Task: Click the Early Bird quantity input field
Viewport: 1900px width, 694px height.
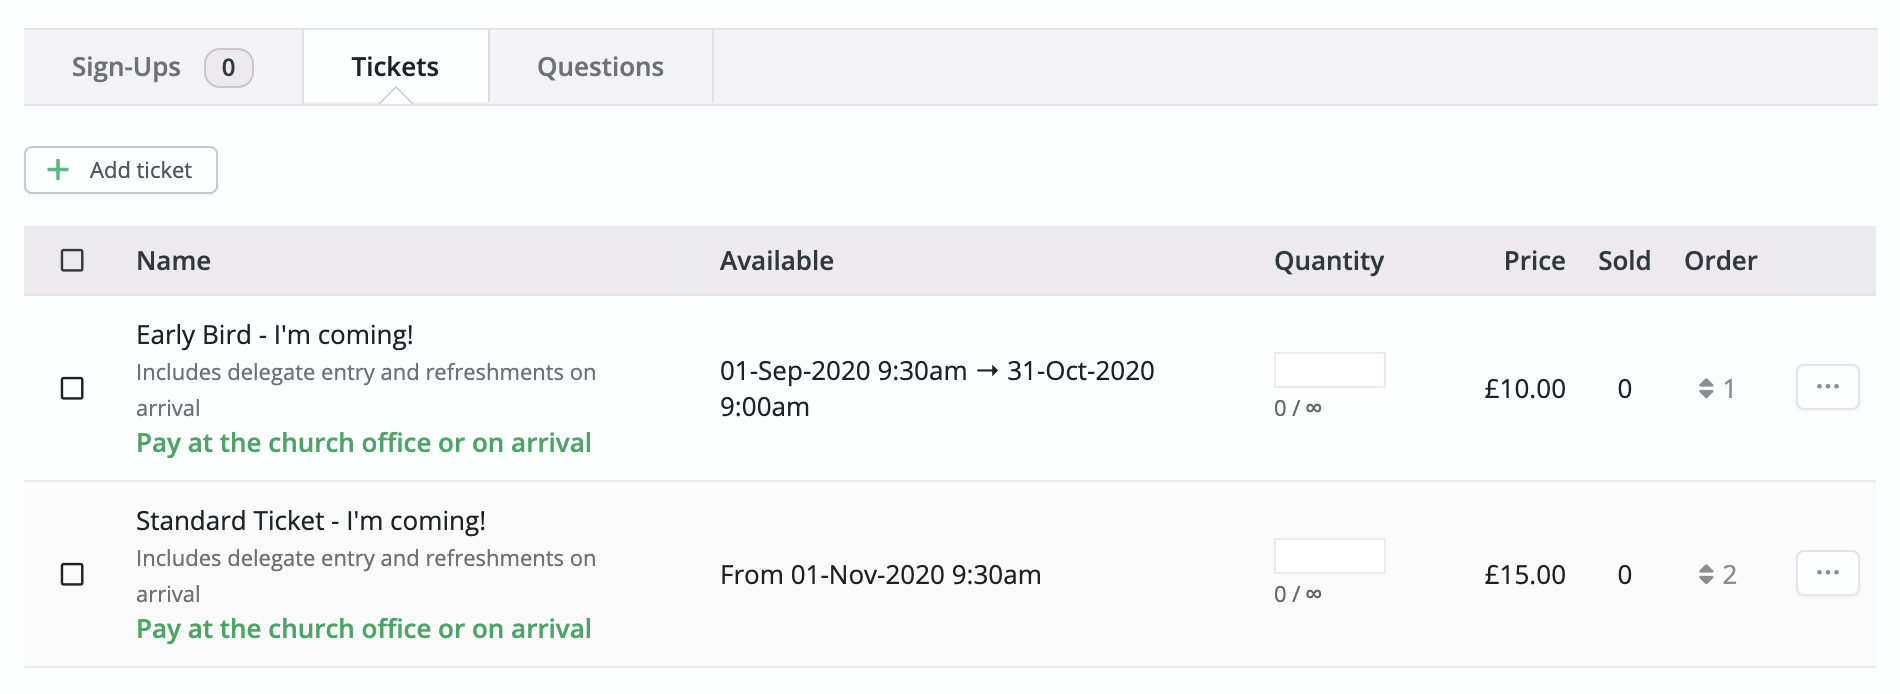Action: pos(1329,370)
